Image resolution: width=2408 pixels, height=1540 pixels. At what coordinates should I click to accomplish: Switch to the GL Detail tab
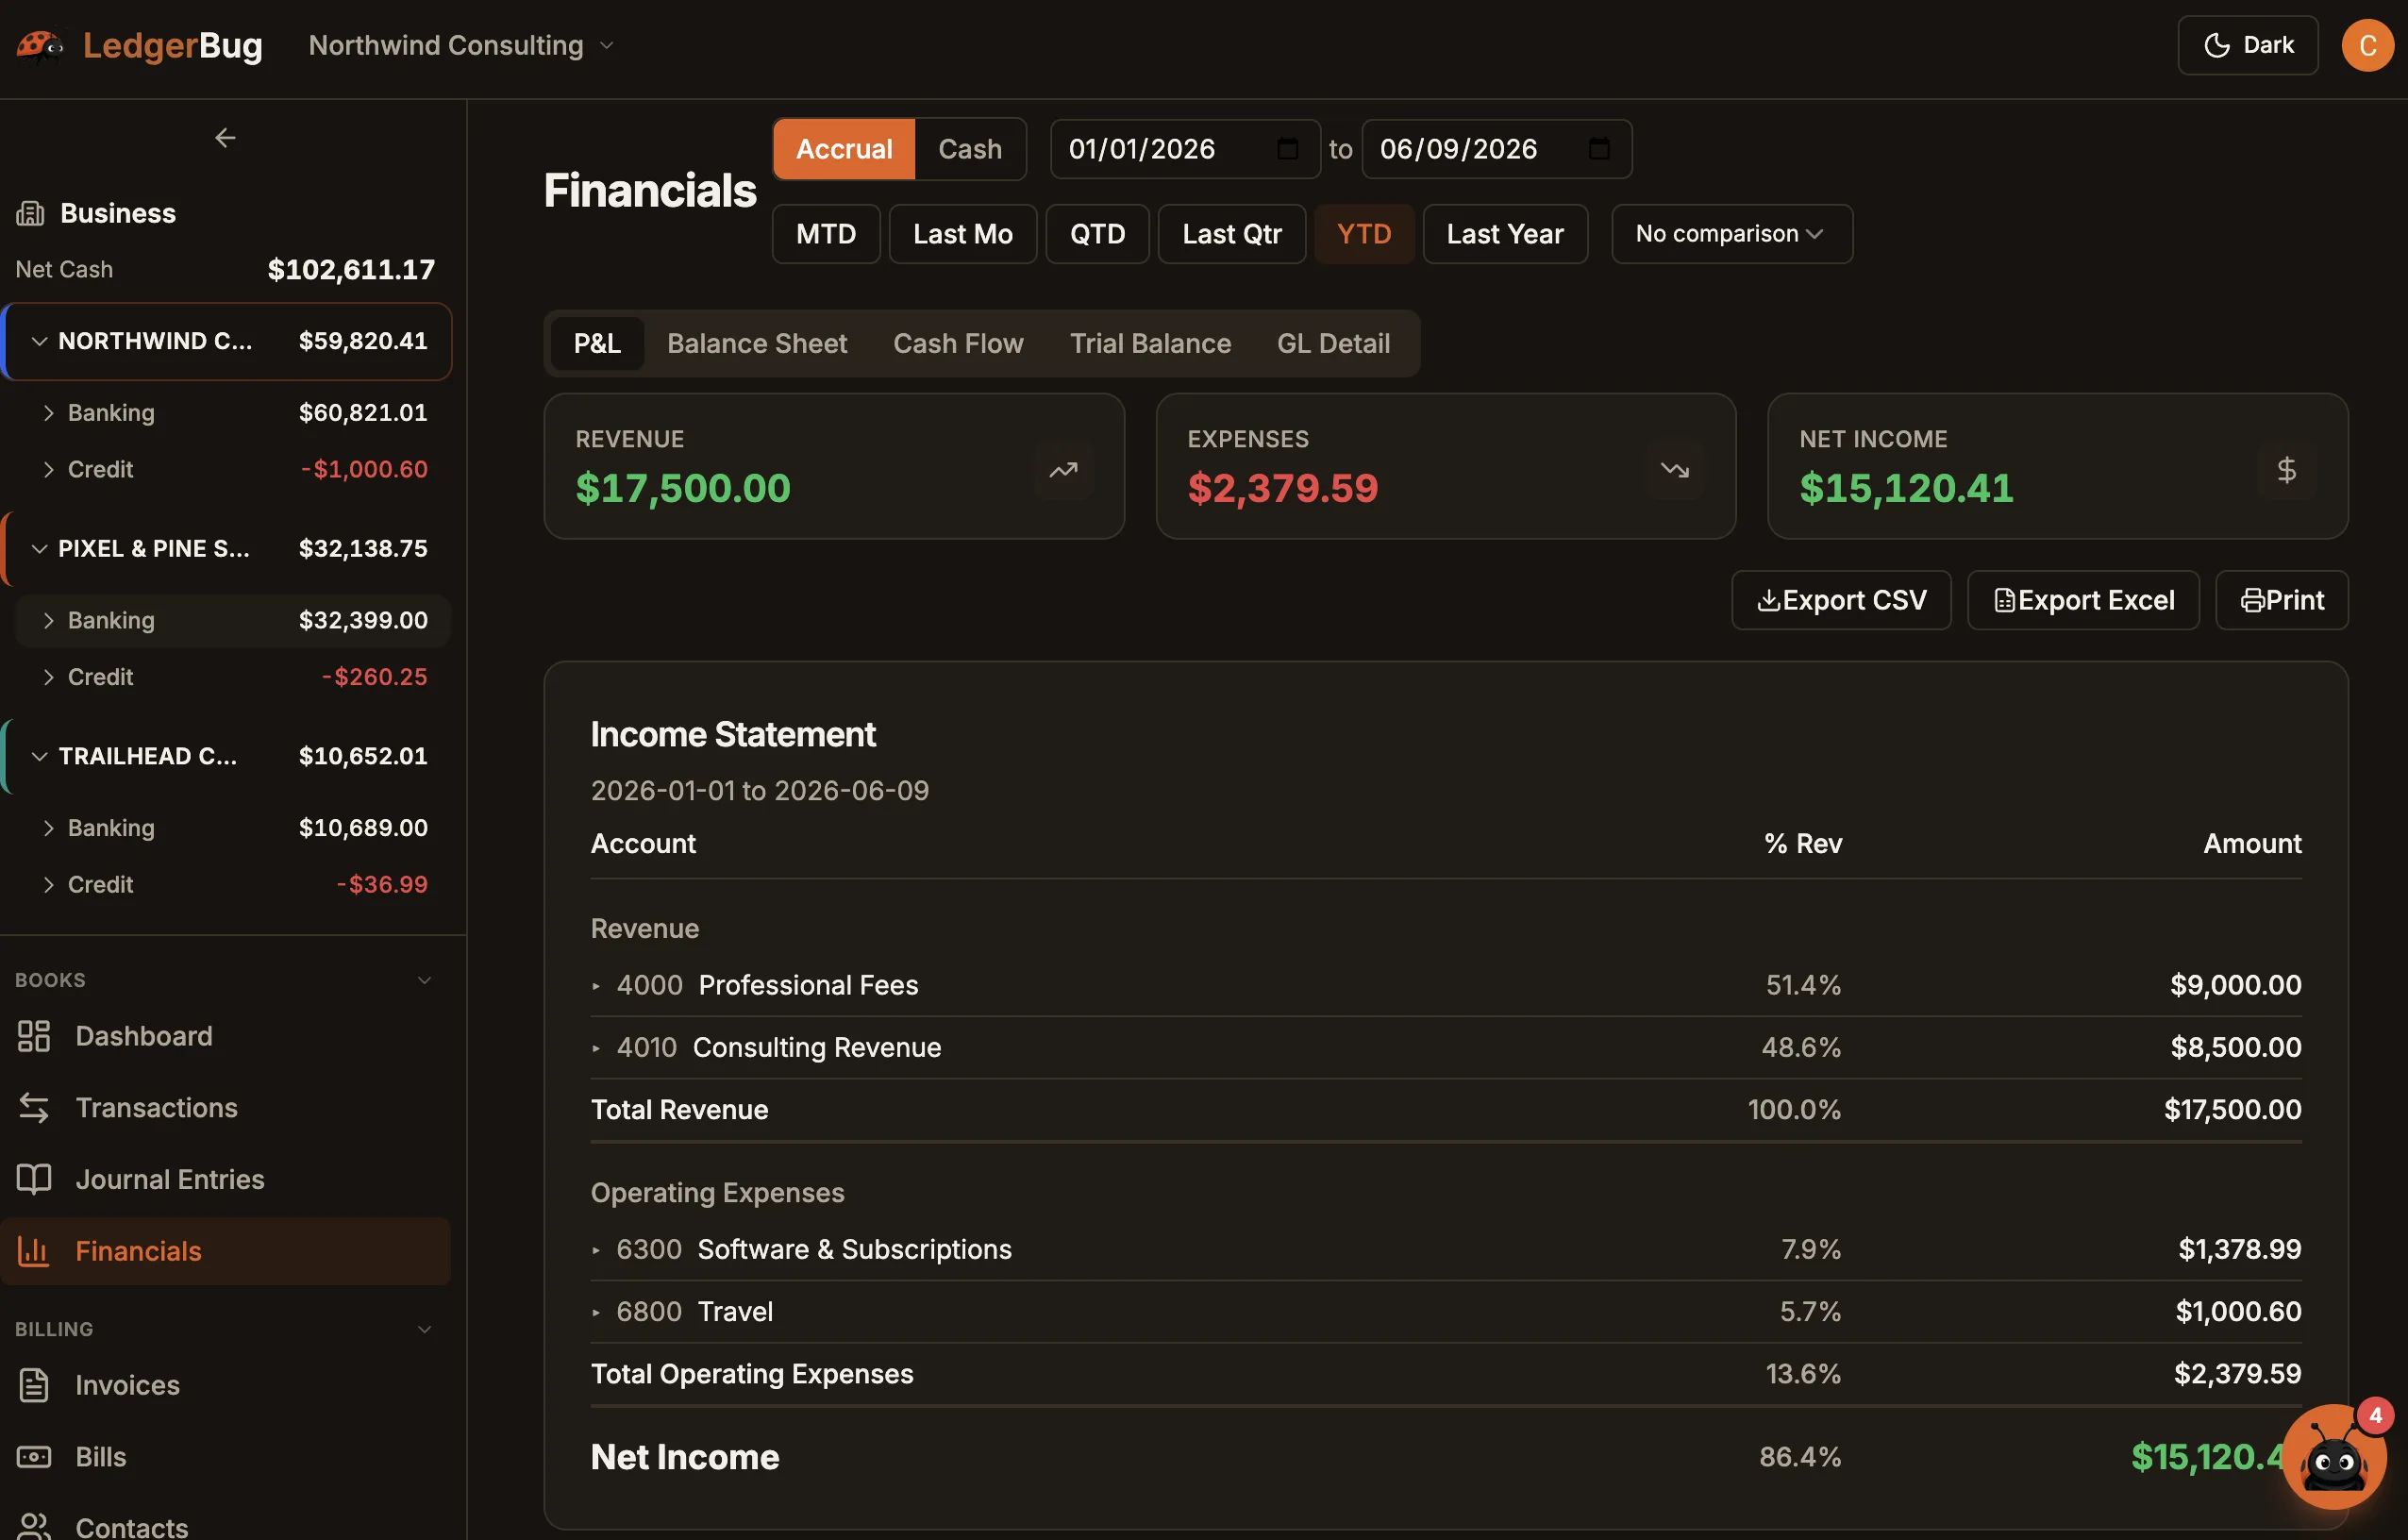pyautogui.click(x=1333, y=343)
